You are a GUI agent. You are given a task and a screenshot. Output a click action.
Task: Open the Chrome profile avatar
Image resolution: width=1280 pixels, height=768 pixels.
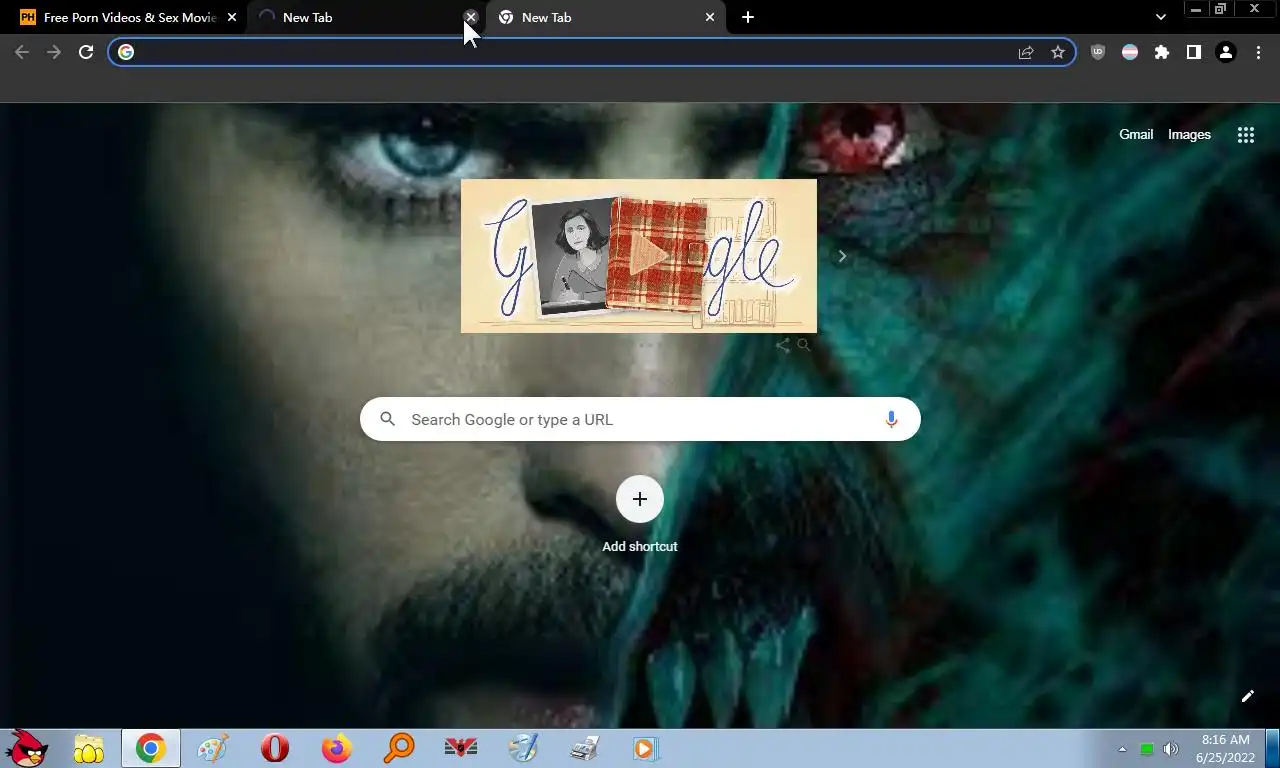point(1226,52)
